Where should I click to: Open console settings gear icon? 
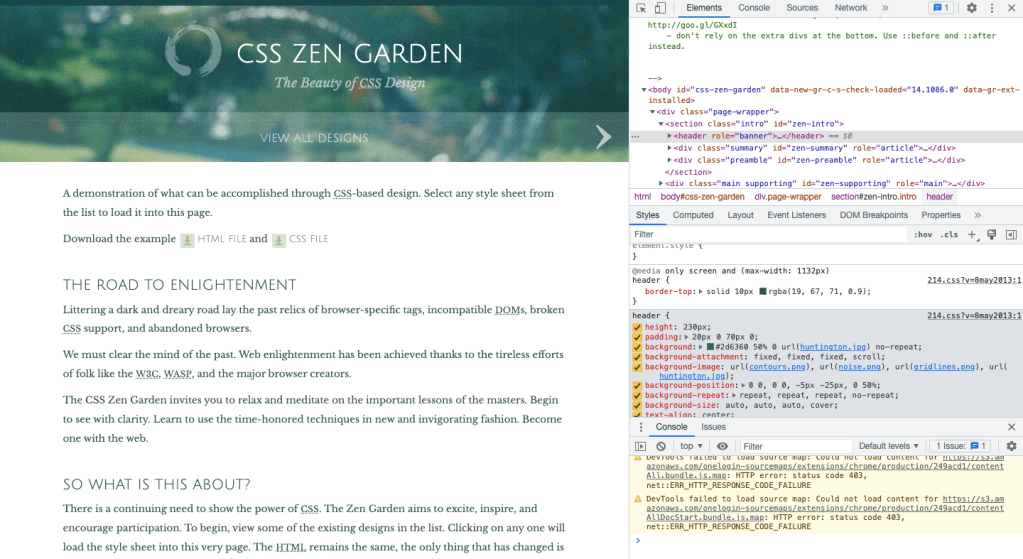pos(1011,446)
